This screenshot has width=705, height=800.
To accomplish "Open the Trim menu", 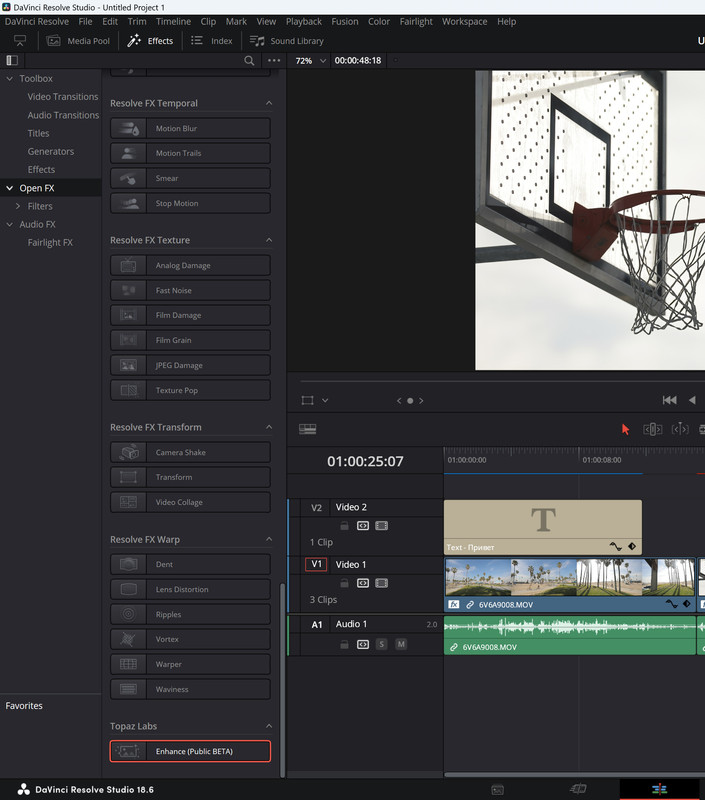I will click(x=137, y=21).
